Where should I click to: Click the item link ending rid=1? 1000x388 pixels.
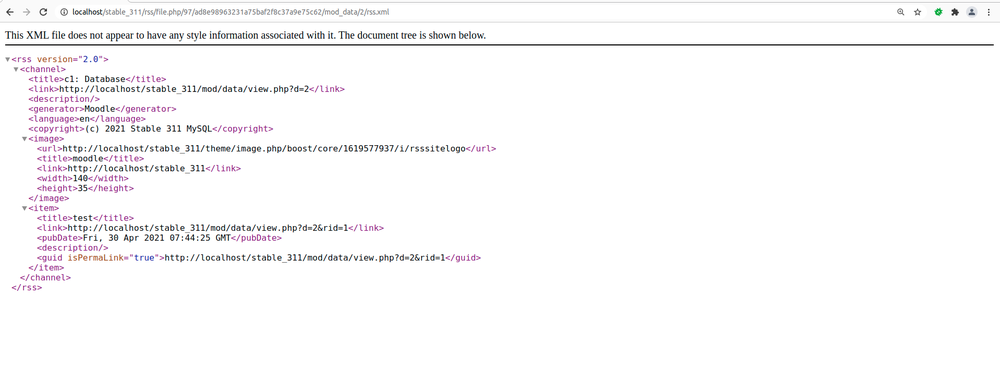click(x=209, y=228)
